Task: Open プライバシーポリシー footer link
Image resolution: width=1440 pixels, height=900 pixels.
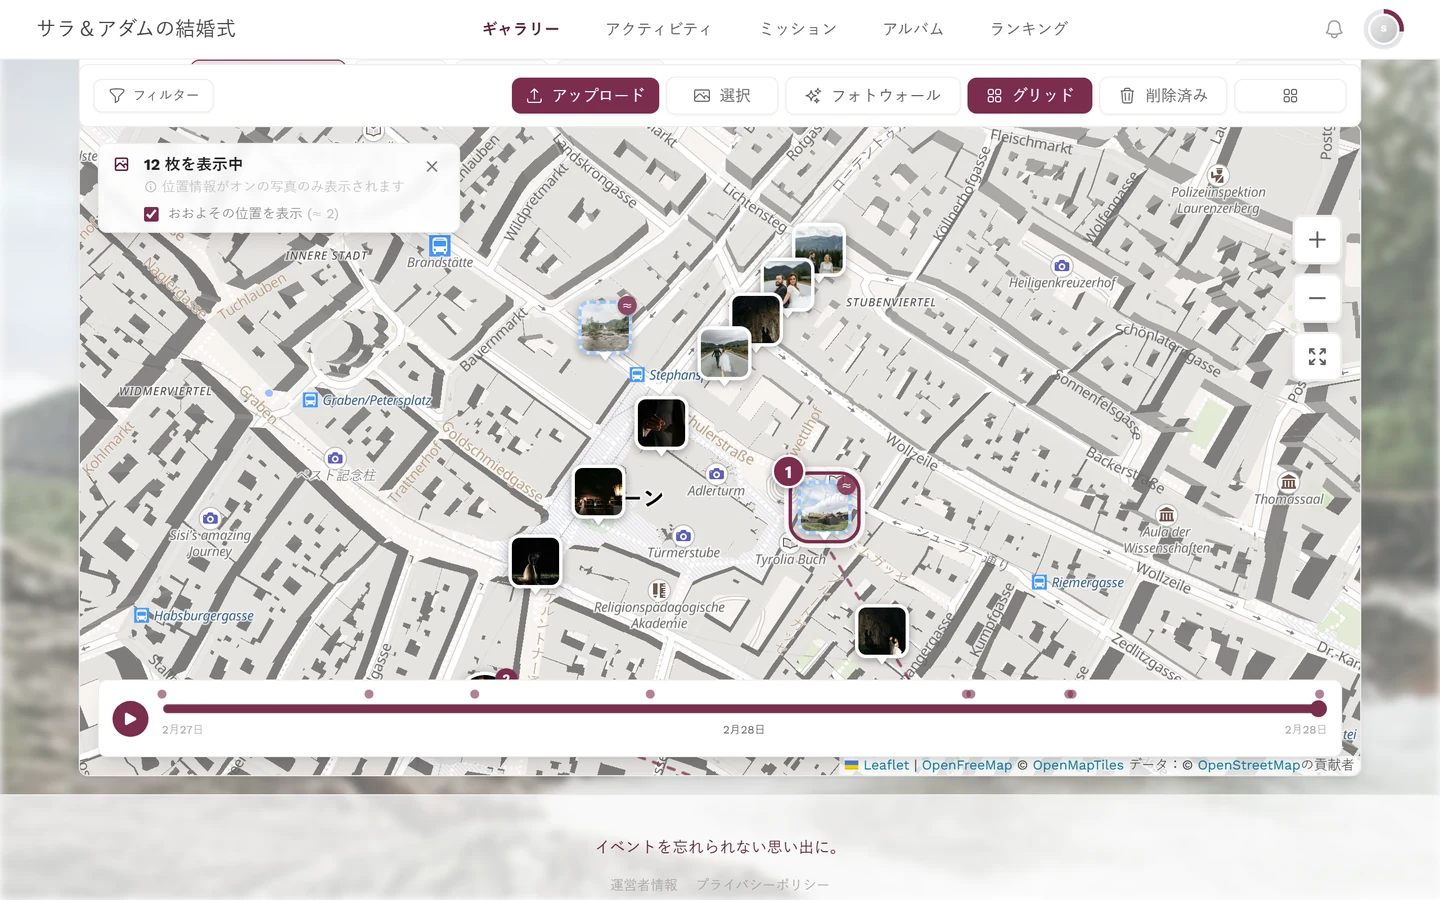Action: coord(763,885)
